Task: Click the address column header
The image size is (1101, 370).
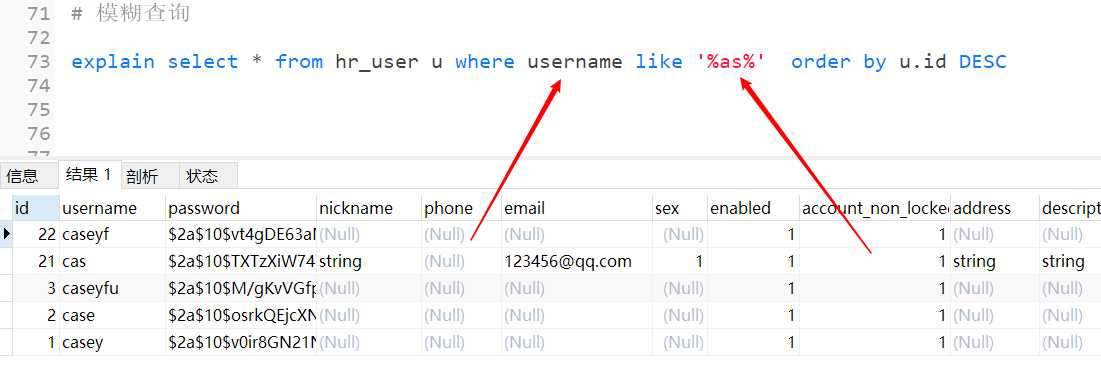Action: 994,209
